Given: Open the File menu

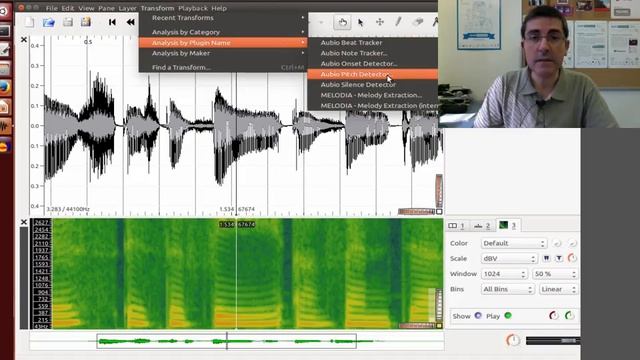Looking at the screenshot, I should tap(51, 8).
